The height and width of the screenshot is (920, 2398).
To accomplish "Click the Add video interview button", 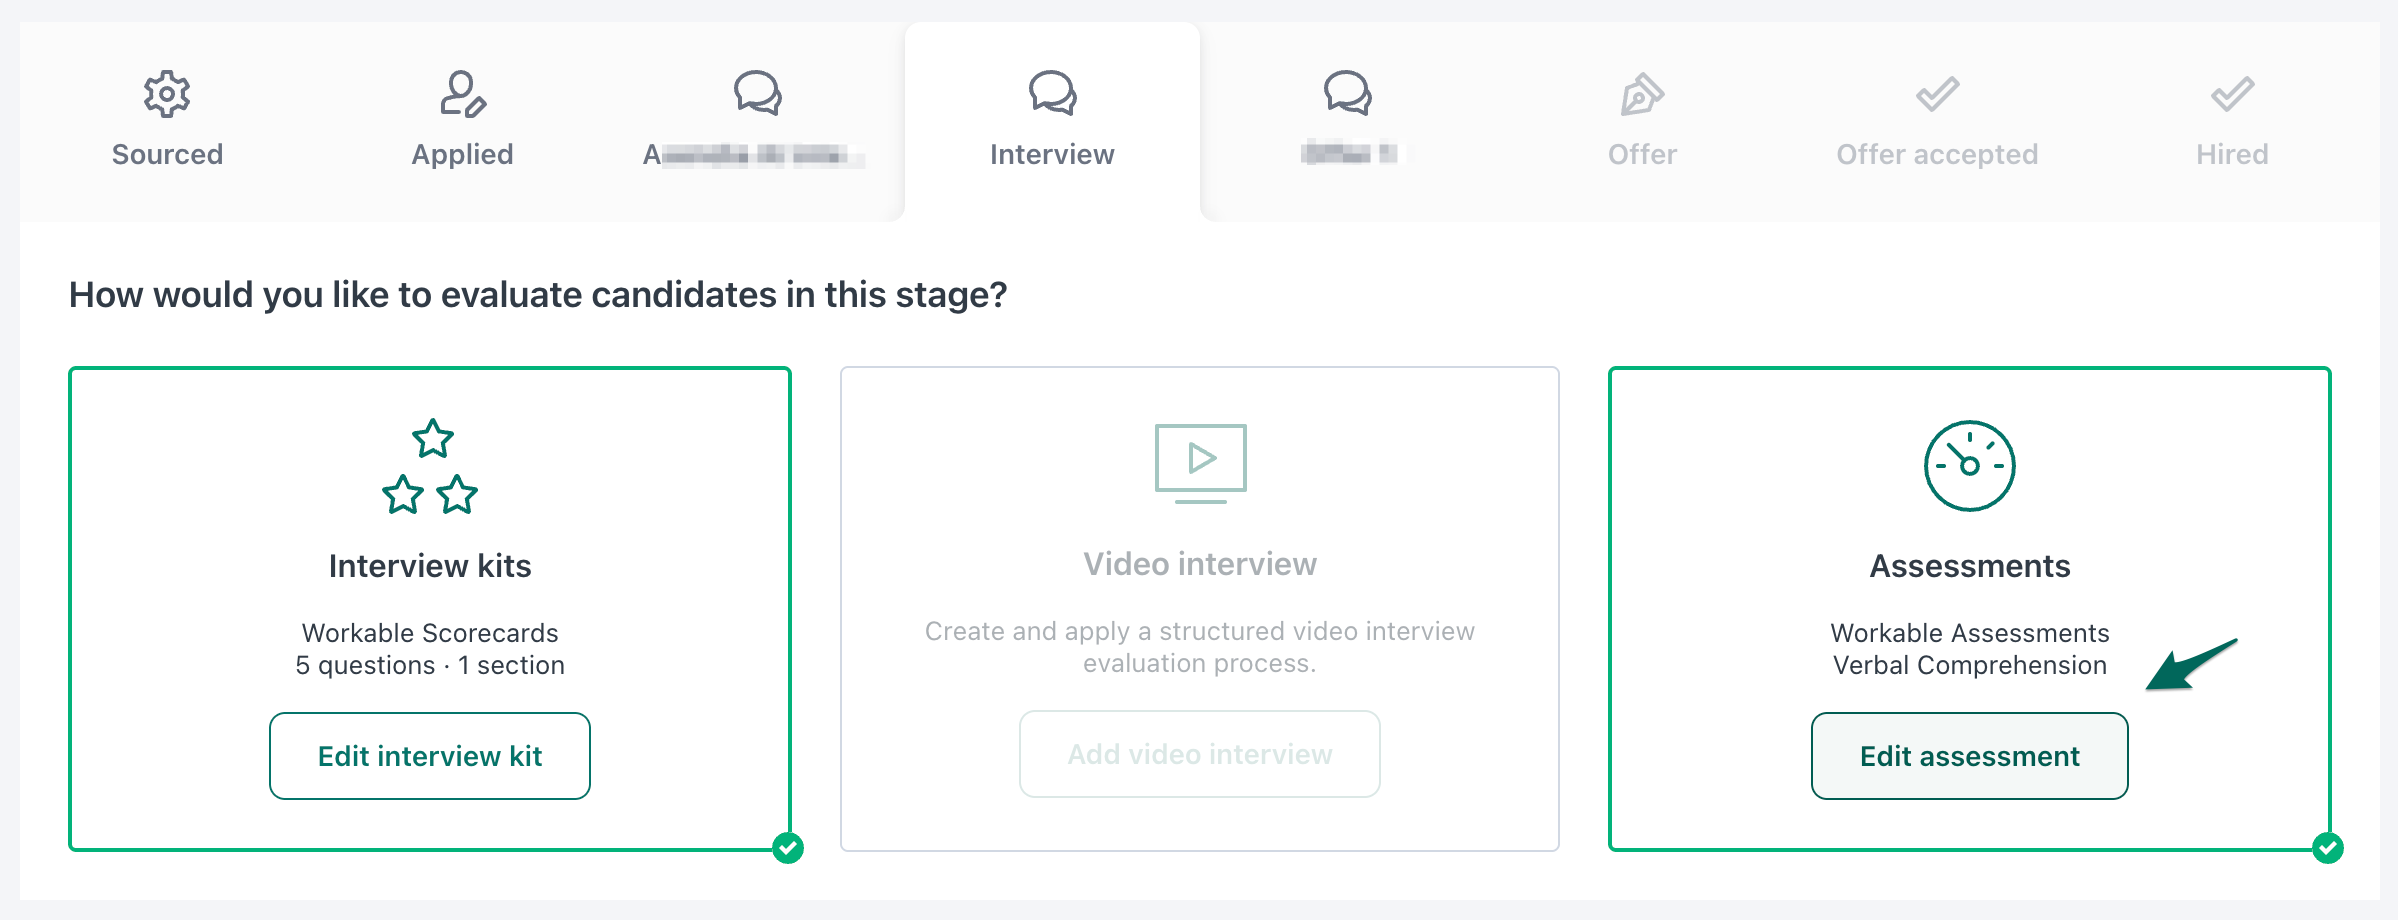I will pos(1200,754).
